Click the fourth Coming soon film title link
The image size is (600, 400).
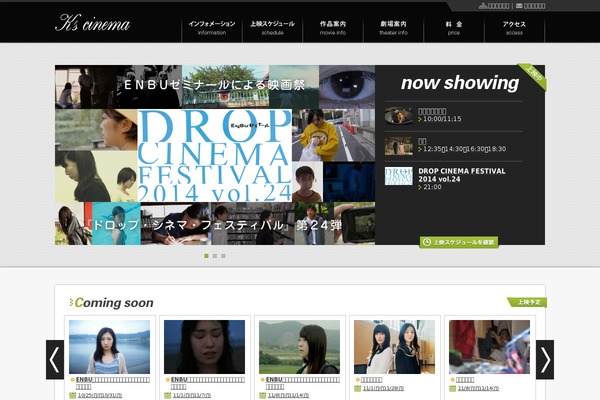pyautogui.click(x=371, y=380)
